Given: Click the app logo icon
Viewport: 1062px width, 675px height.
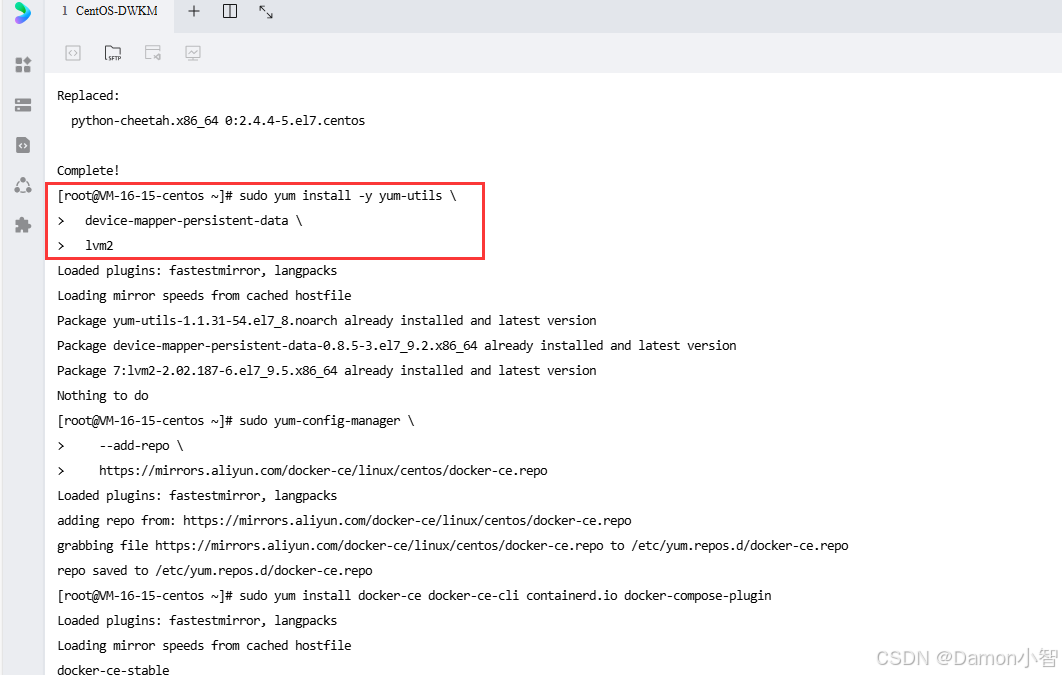Looking at the screenshot, I should [x=22, y=12].
